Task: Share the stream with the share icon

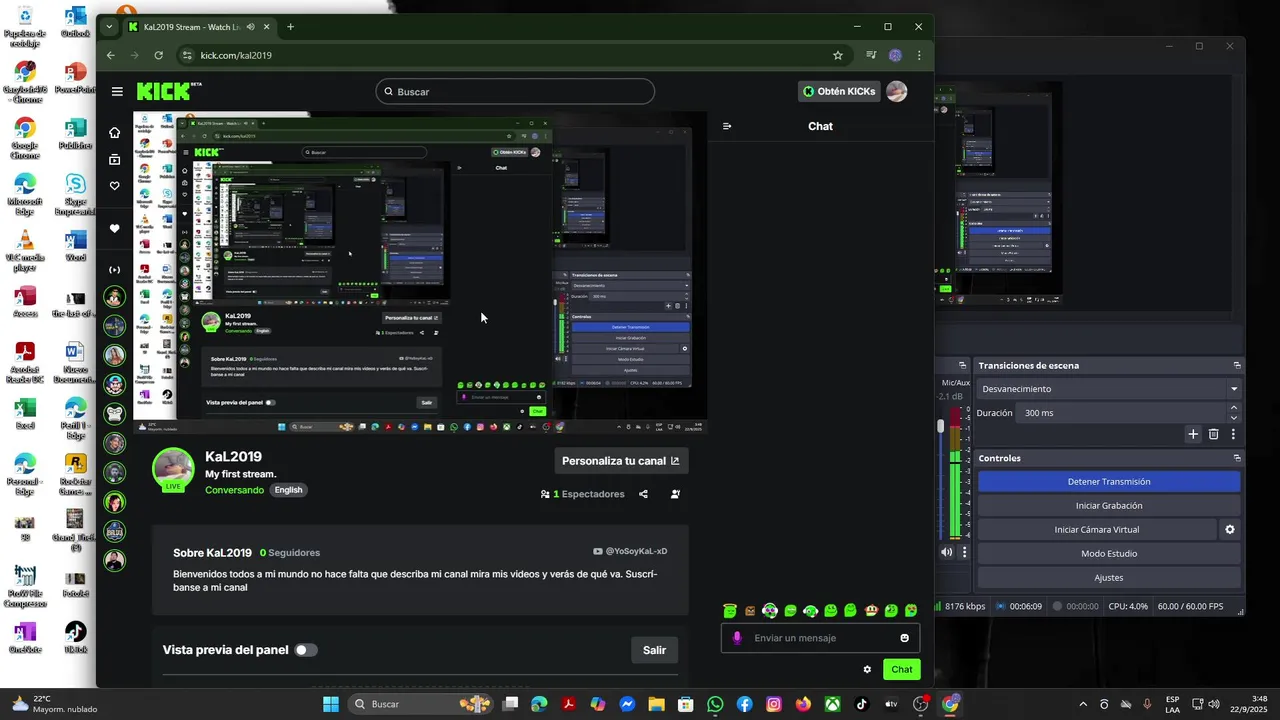Action: [643, 494]
